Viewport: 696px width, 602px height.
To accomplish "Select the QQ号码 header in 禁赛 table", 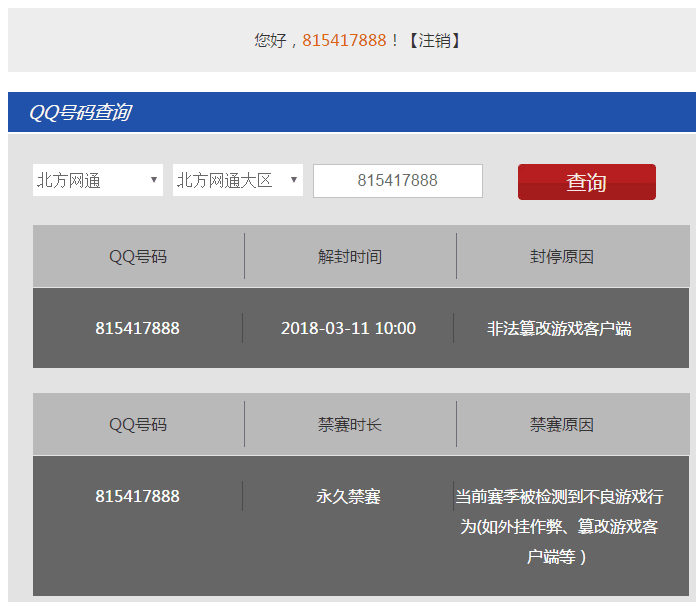I will pyautogui.click(x=138, y=425).
